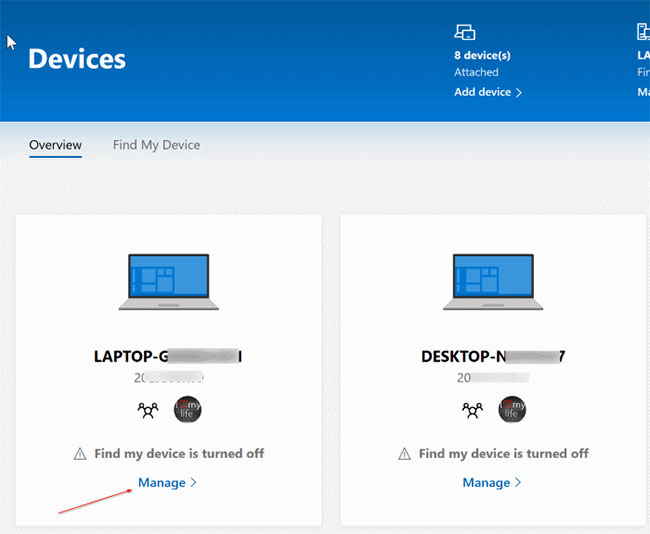Click the 'Attached' label in the header
The width and height of the screenshot is (650, 534).
pyautogui.click(x=476, y=72)
